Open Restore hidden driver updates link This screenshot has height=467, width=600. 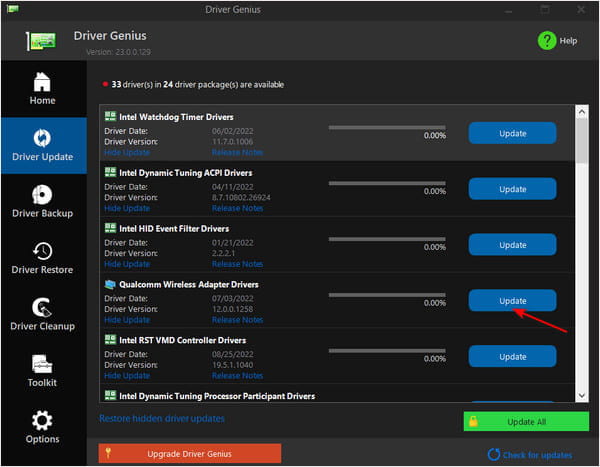(162, 418)
